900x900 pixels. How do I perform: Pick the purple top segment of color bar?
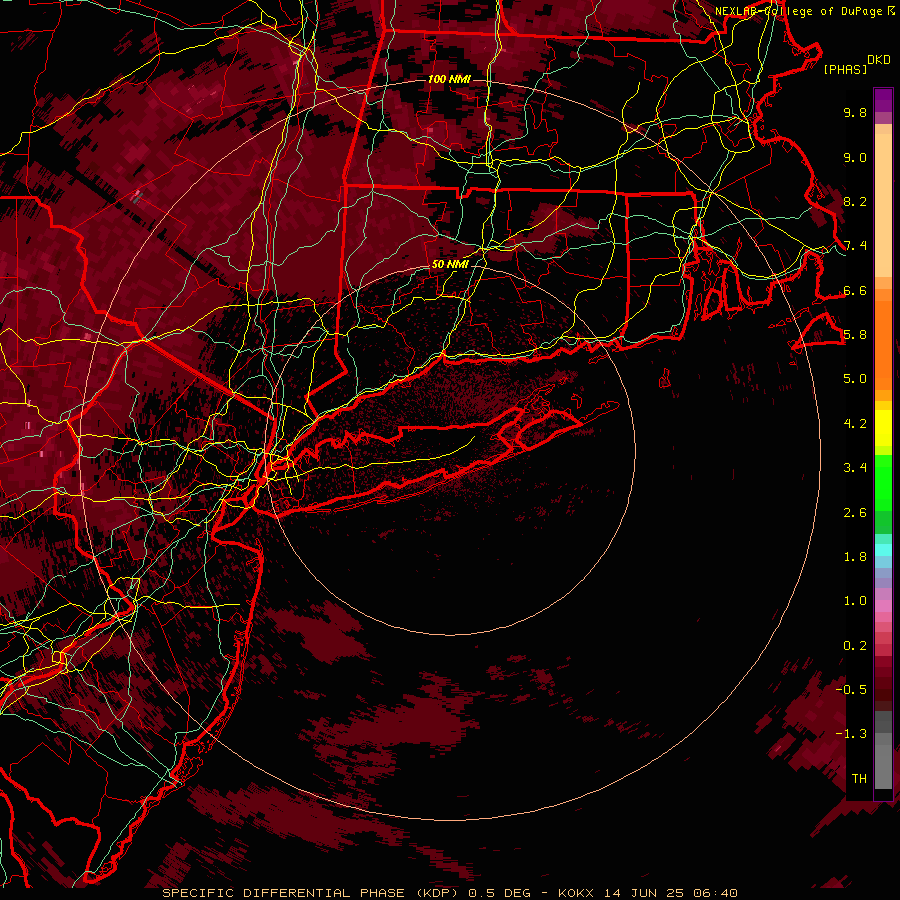[883, 100]
